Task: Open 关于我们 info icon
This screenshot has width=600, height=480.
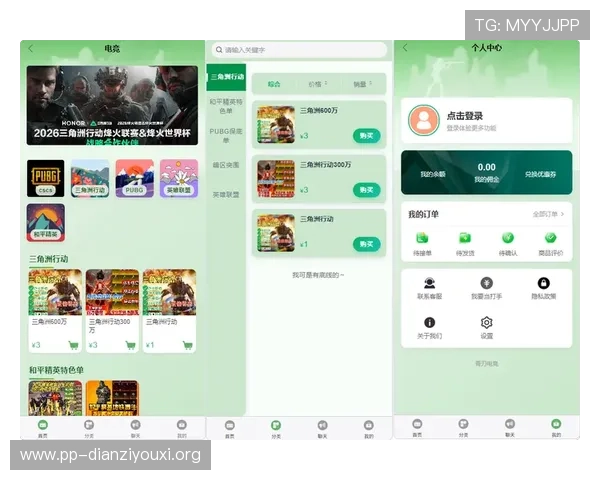Action: 429,323
